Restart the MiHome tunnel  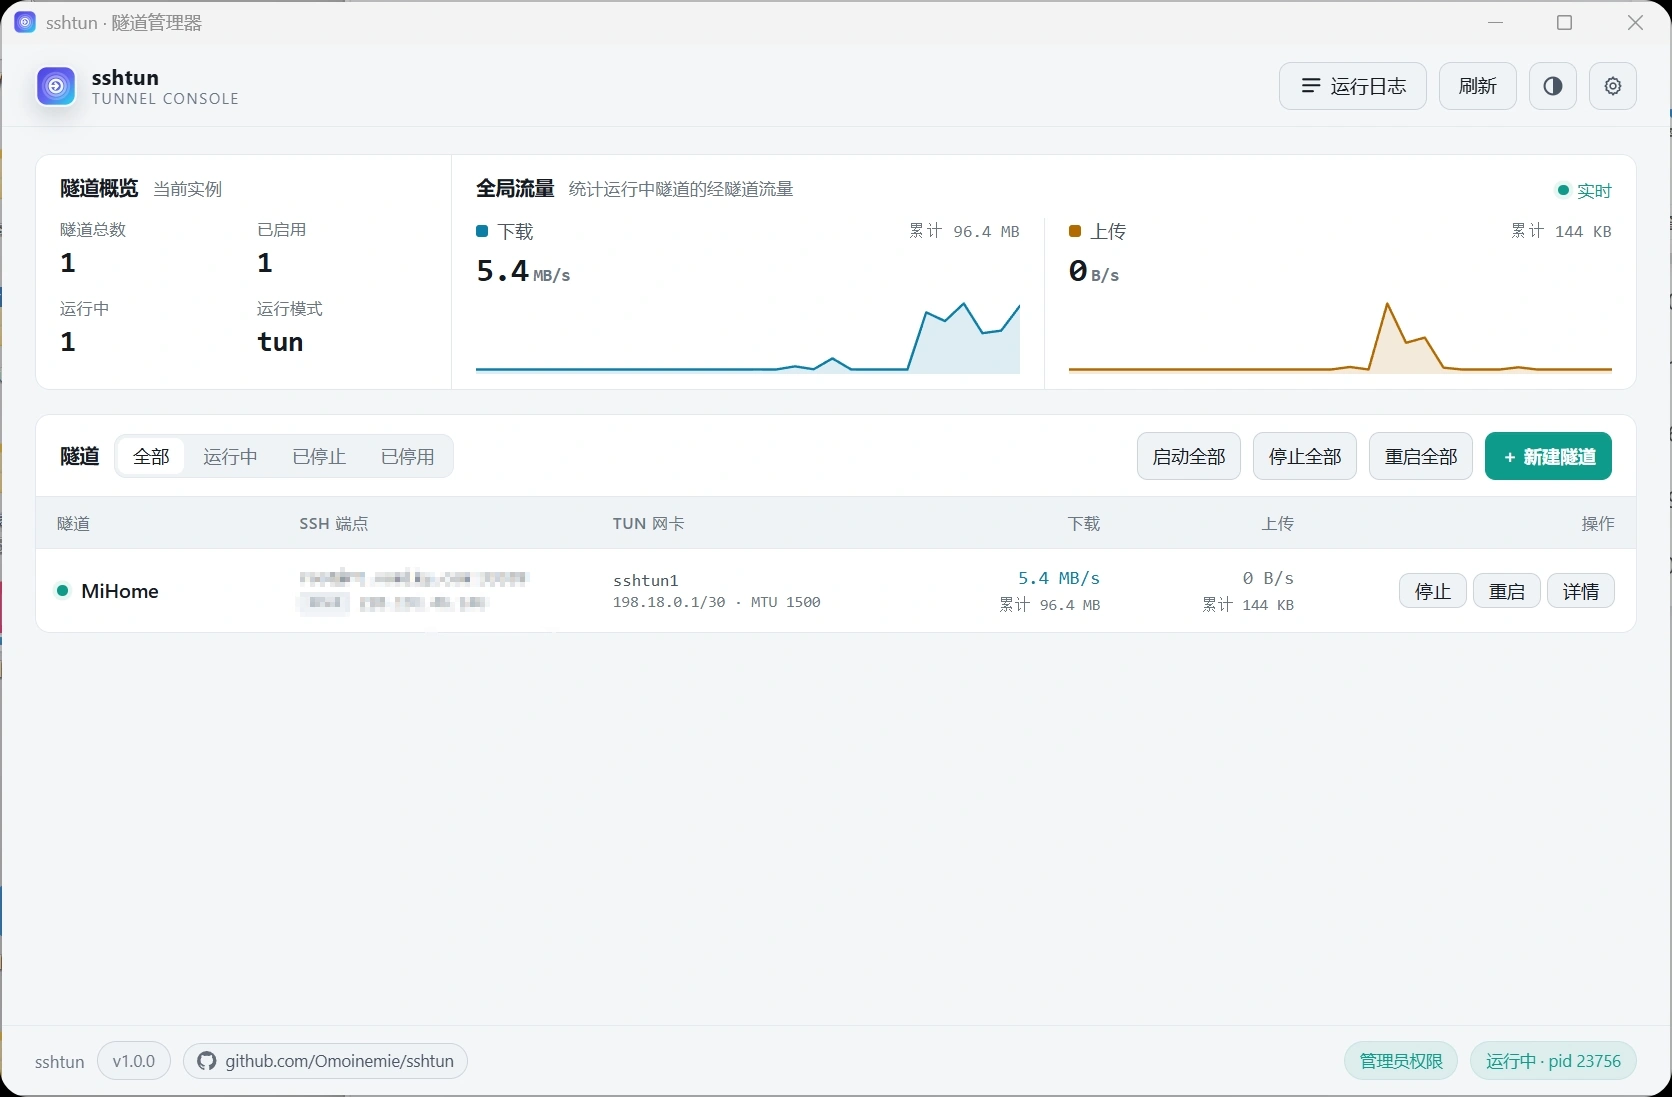[x=1507, y=591]
